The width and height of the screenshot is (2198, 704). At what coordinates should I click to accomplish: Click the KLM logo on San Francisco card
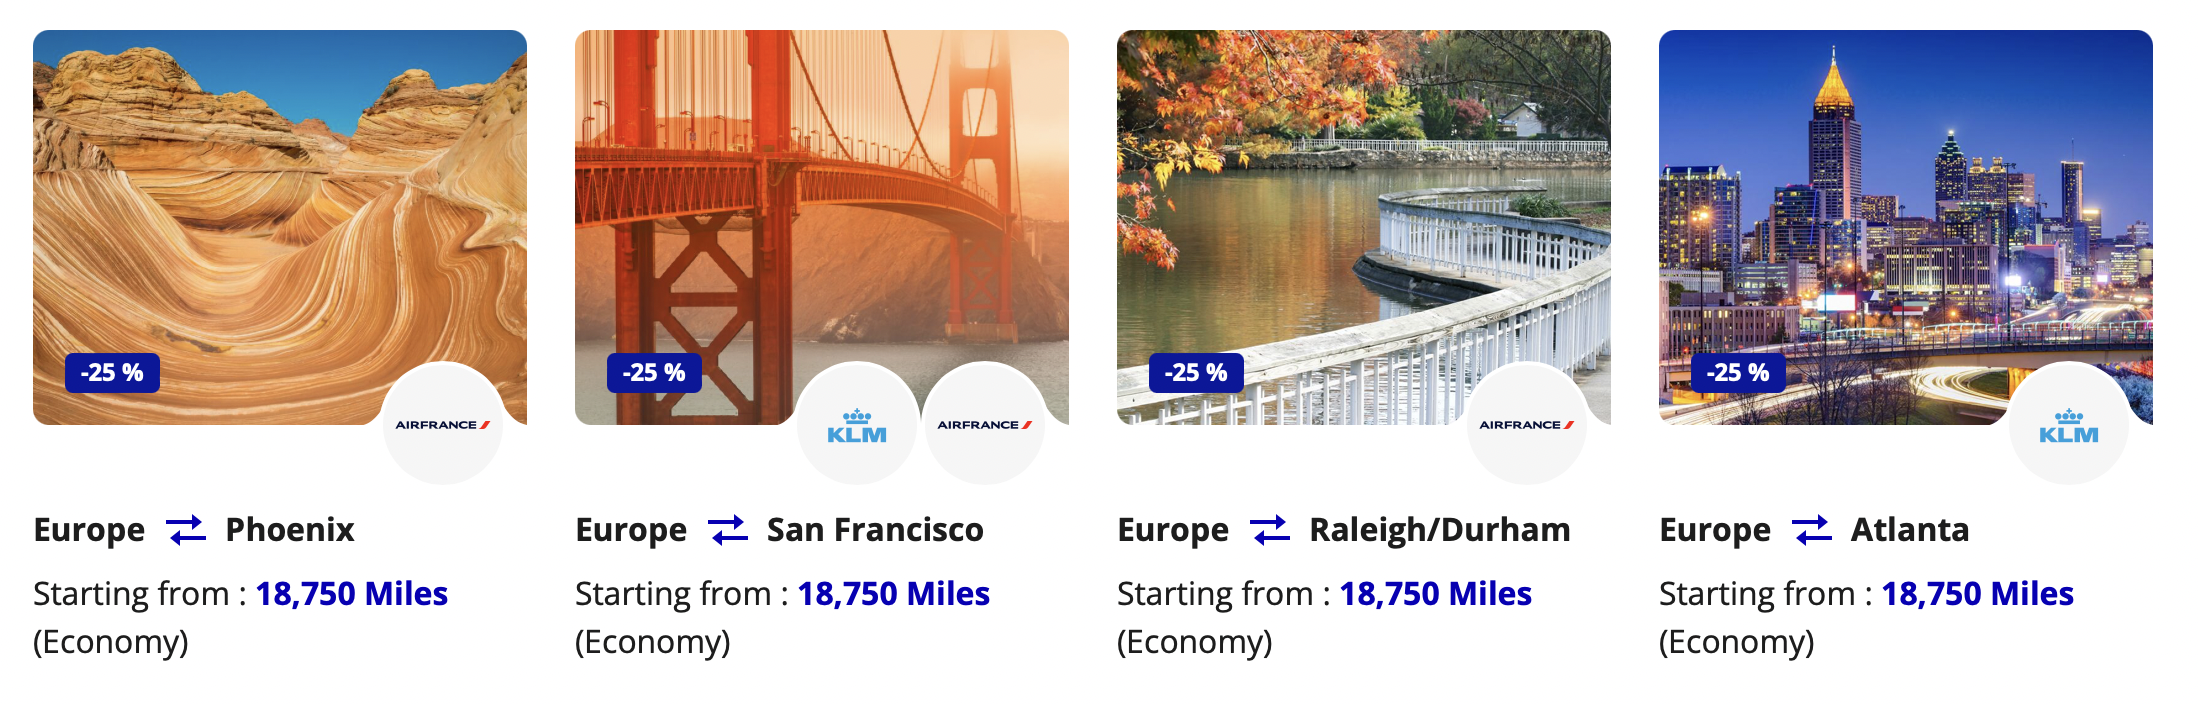[x=857, y=425]
